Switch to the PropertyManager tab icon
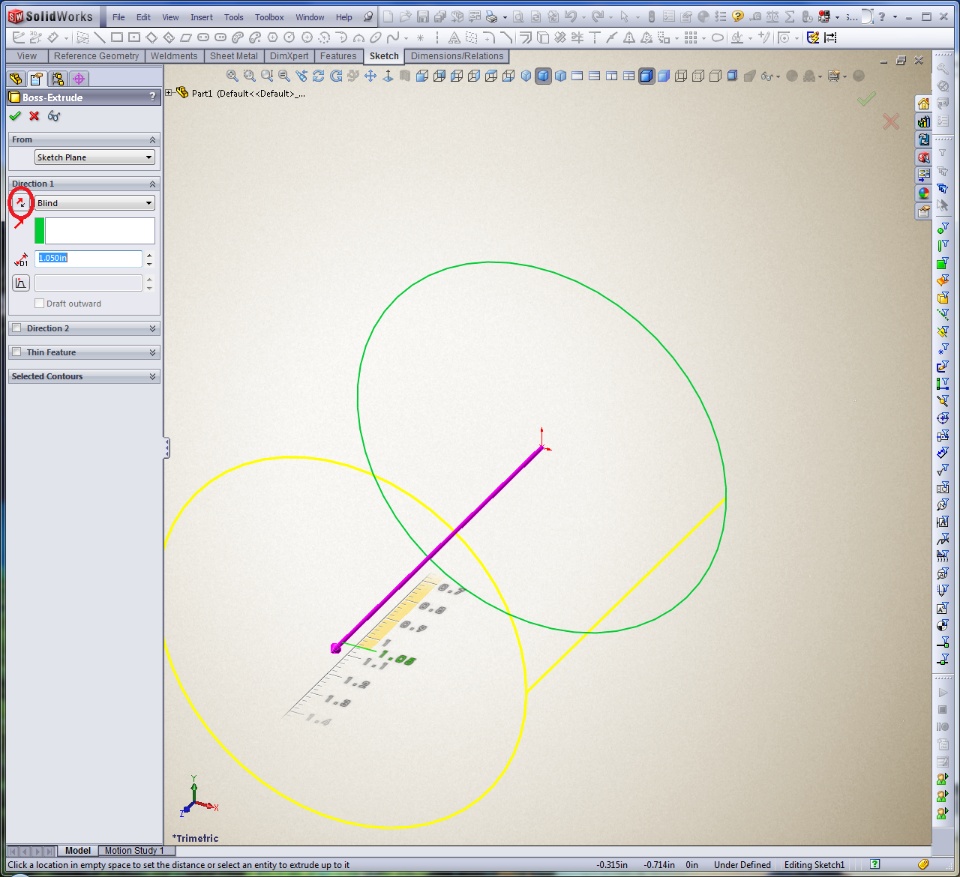The height and width of the screenshot is (877, 960). (x=37, y=79)
